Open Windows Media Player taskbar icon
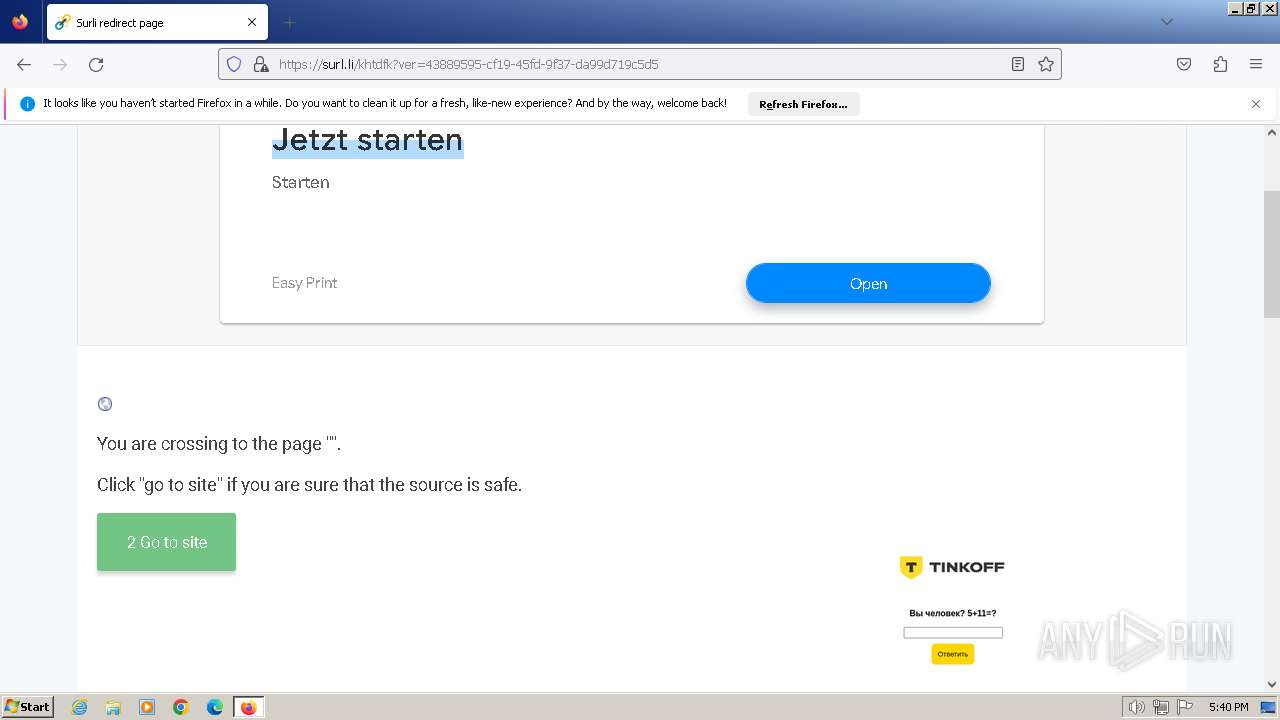 (147, 707)
